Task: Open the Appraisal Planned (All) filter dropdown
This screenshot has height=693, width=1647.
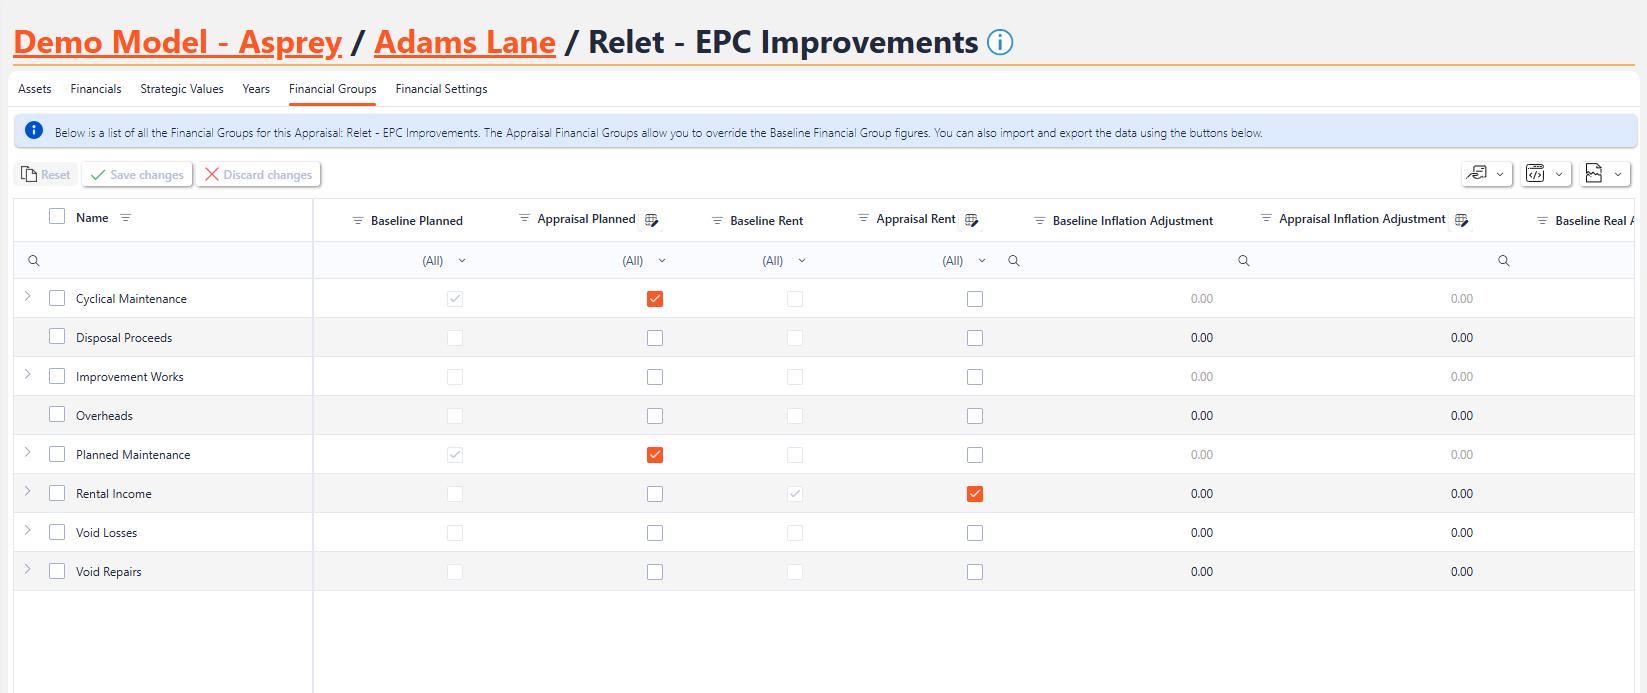Action: click(x=644, y=261)
